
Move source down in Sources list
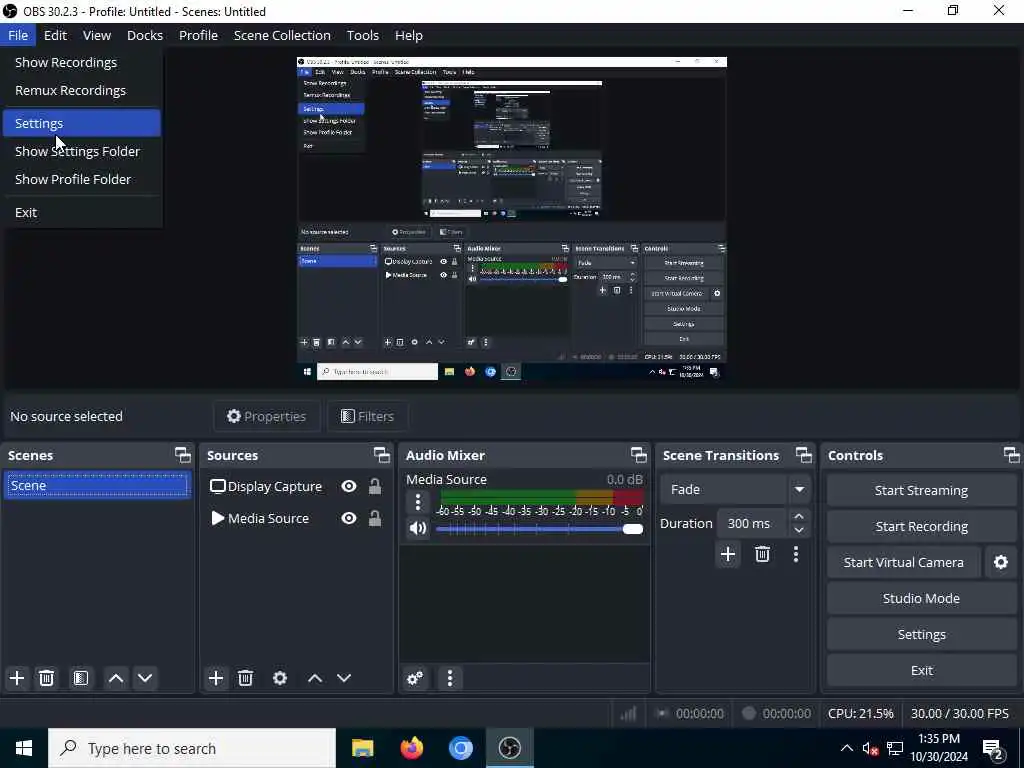[x=344, y=678]
